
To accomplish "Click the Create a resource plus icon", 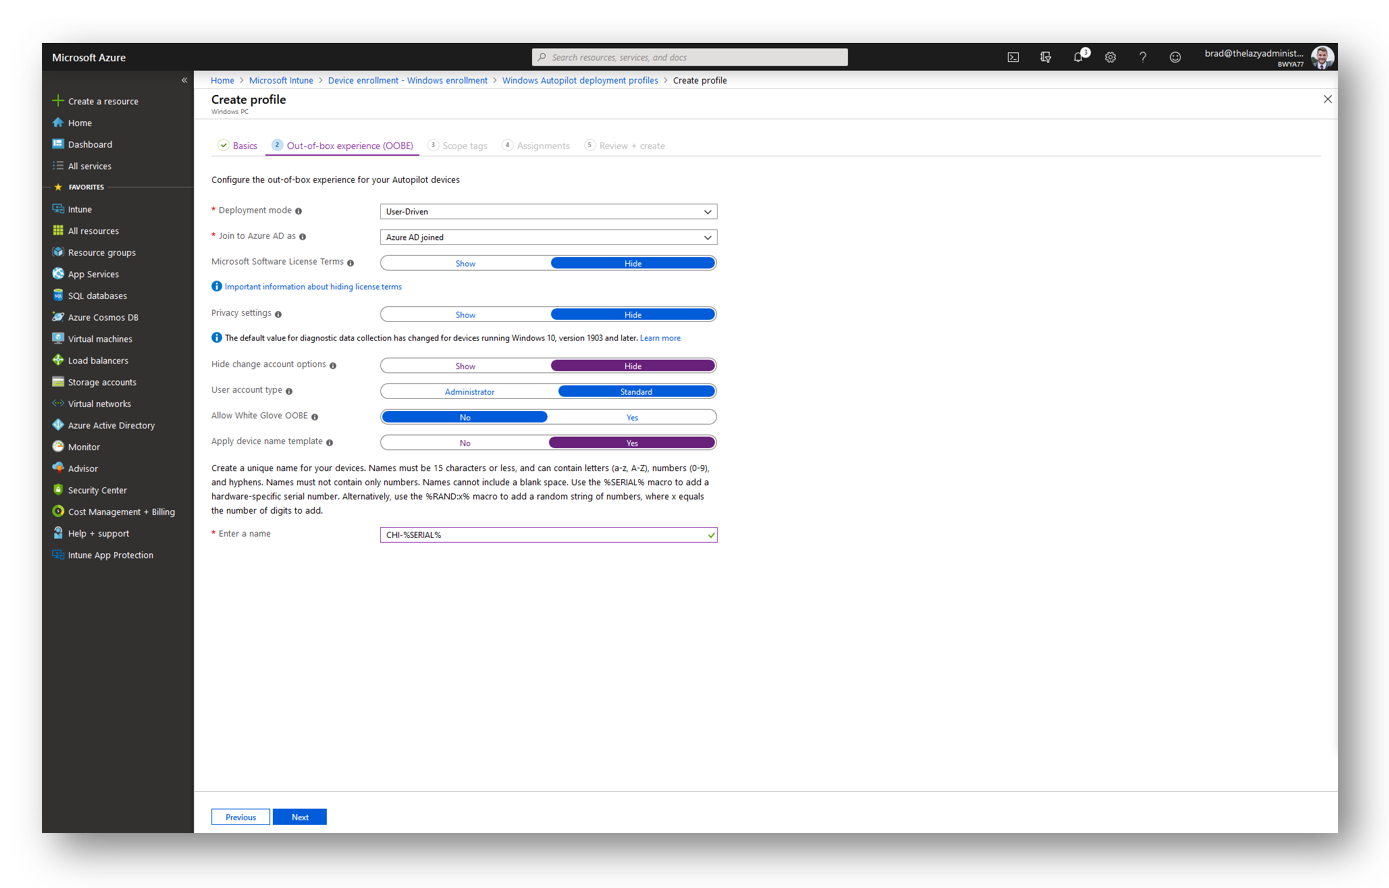I will 58,101.
